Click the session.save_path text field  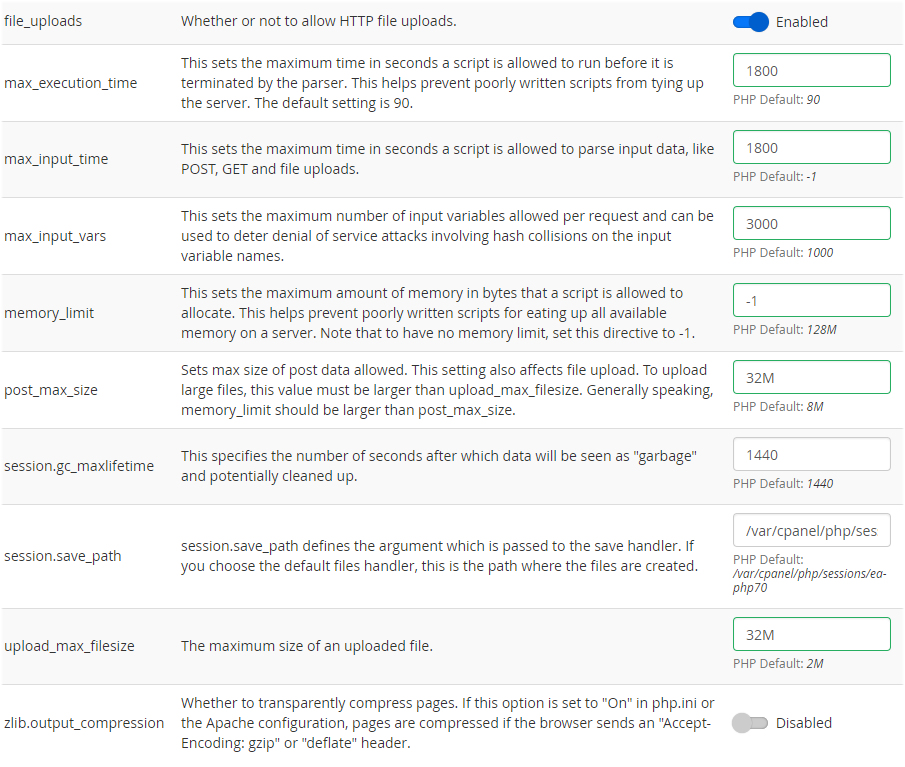point(811,531)
